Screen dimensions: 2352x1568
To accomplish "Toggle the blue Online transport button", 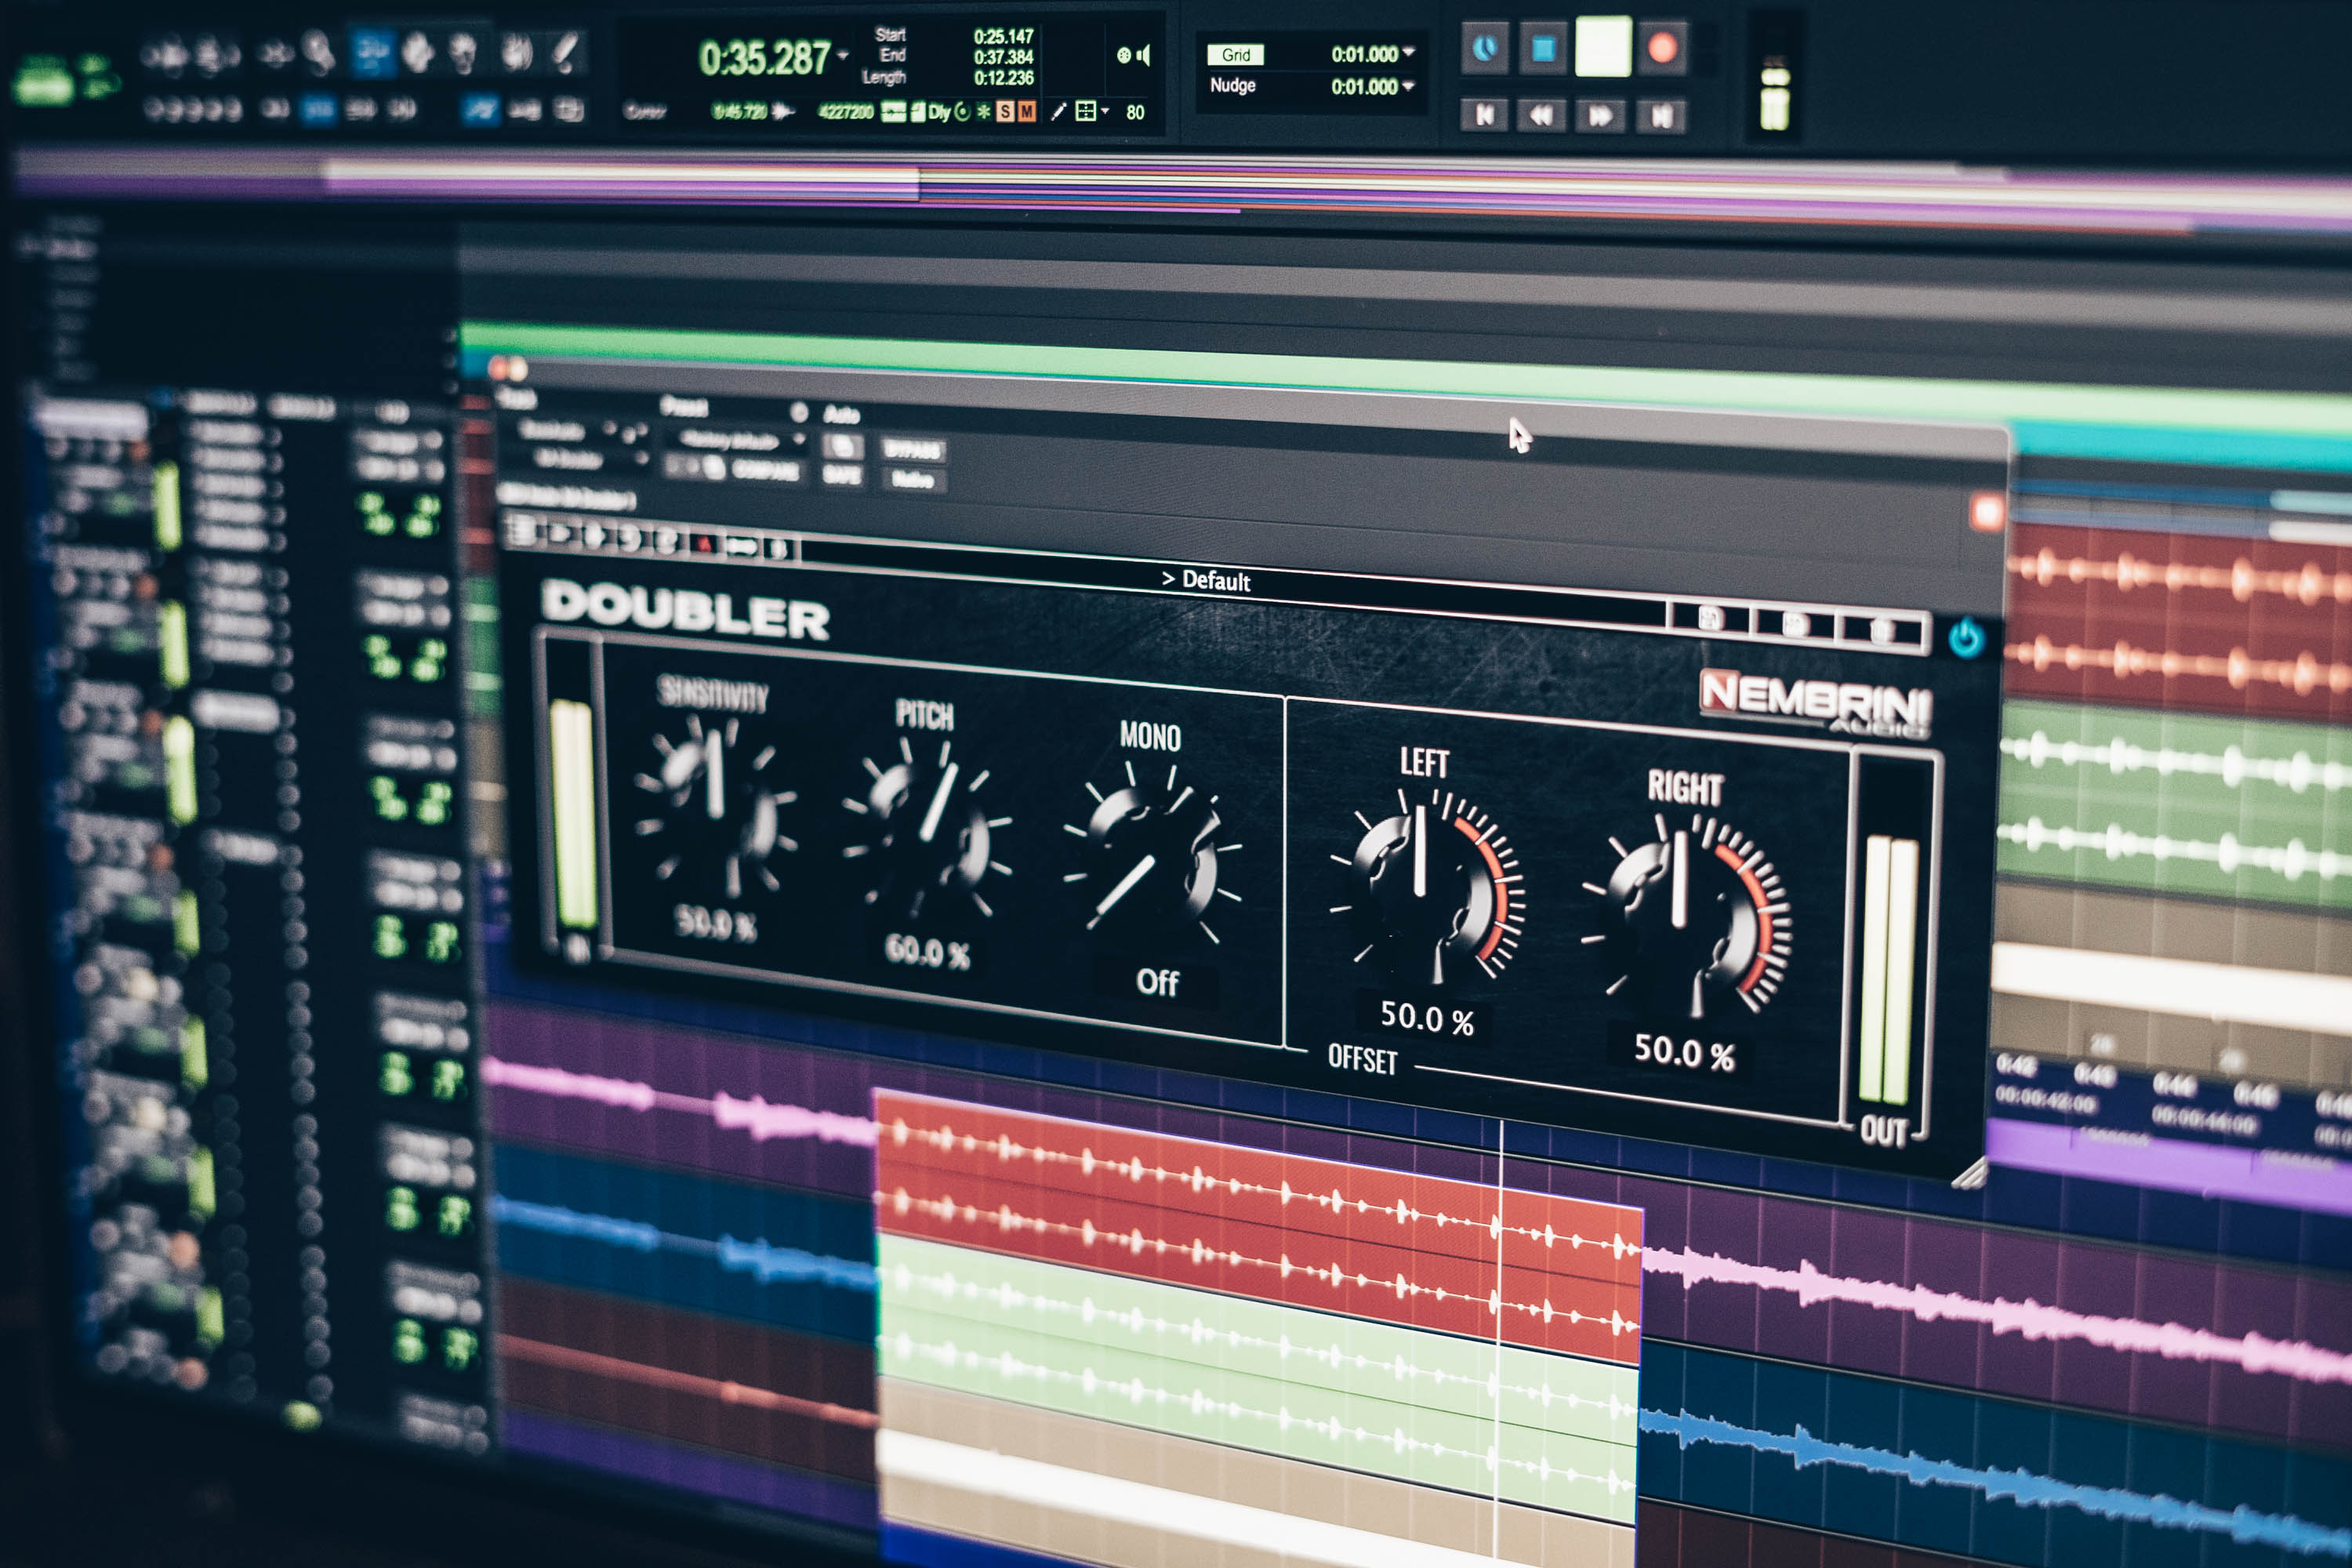I will coord(1485,49).
